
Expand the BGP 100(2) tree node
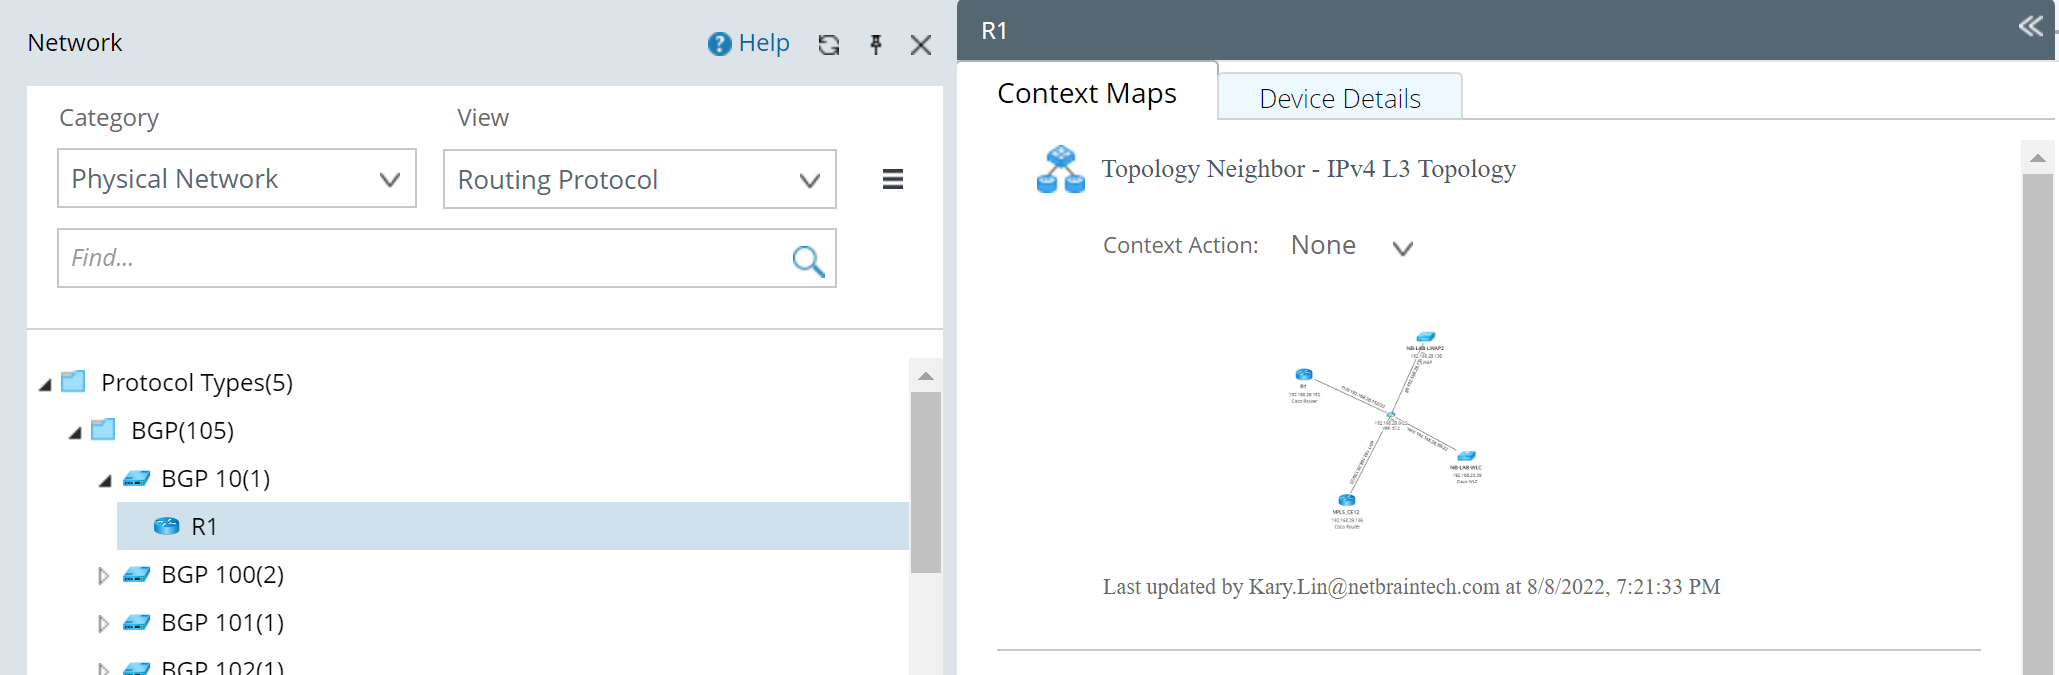[103, 574]
